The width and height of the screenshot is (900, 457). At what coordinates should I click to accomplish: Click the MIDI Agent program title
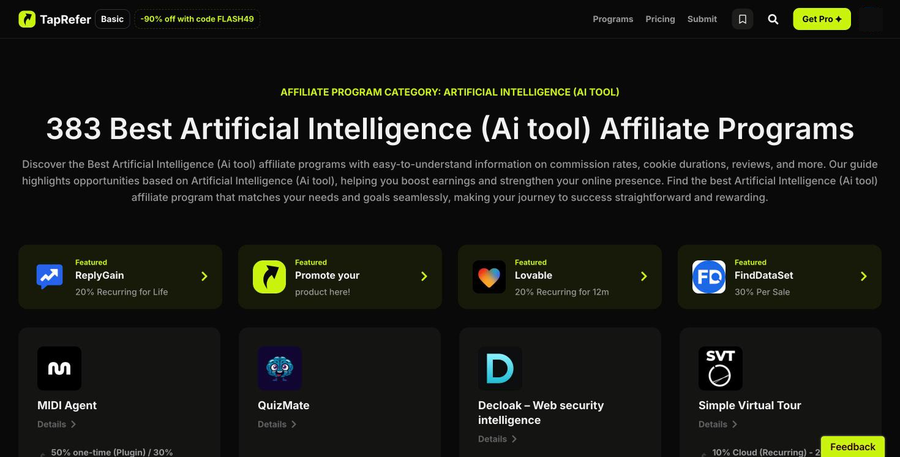coord(67,405)
